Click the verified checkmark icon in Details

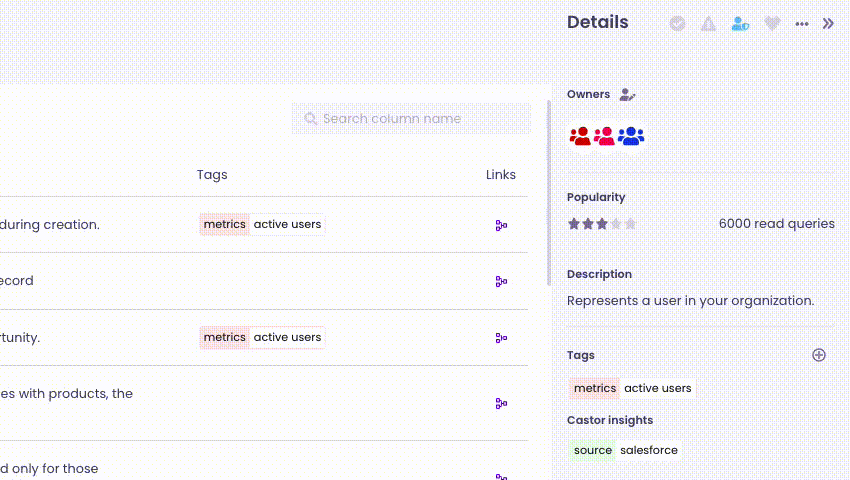pos(677,24)
